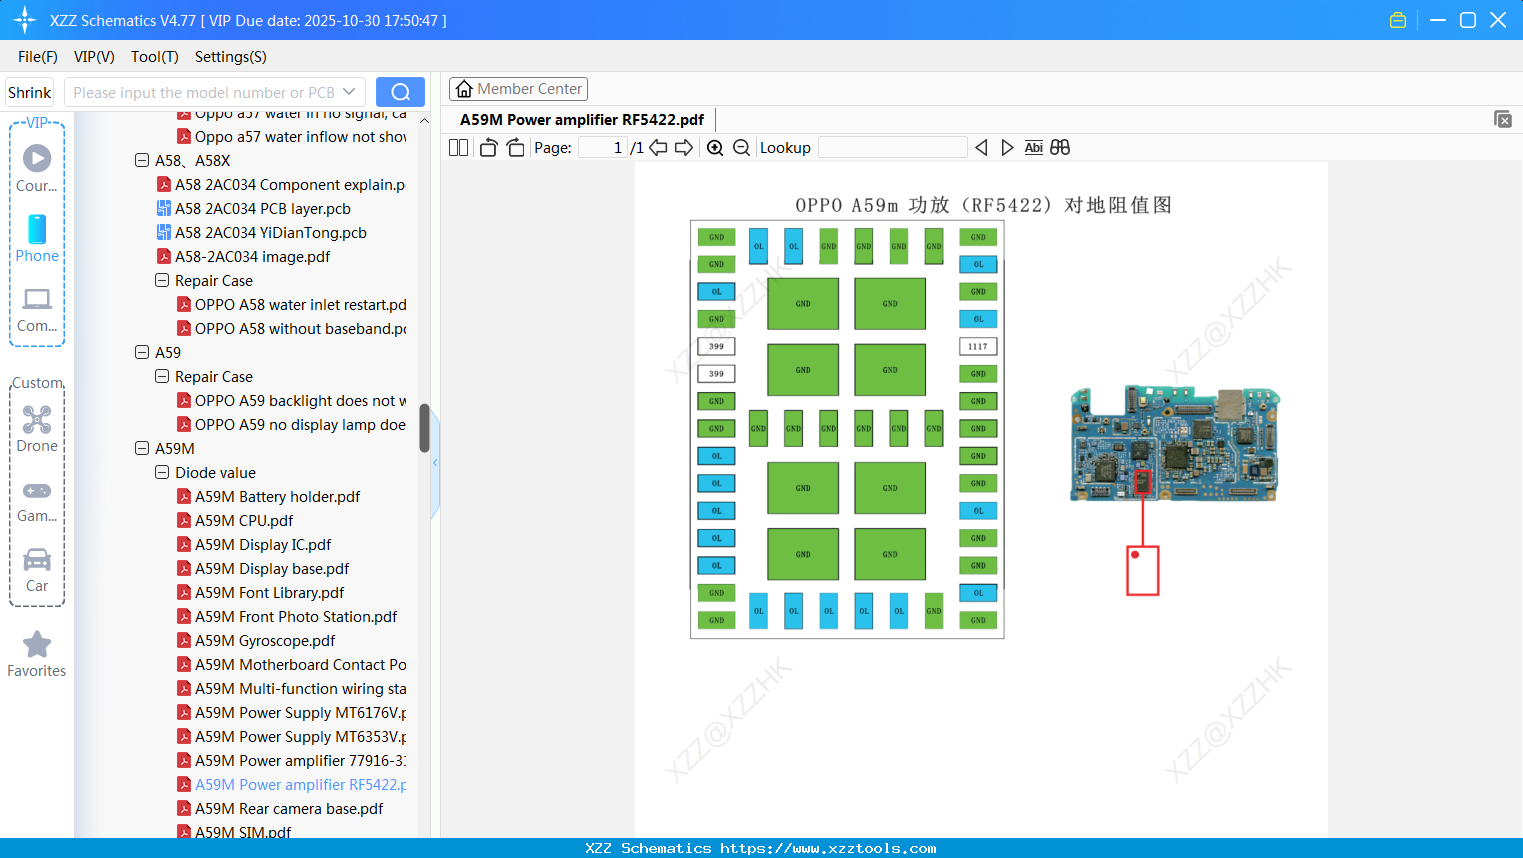Viewport: 1523px width, 858px height.
Task: Open A58 2AC034 PCB layer.pcb file
Action: pos(262,209)
